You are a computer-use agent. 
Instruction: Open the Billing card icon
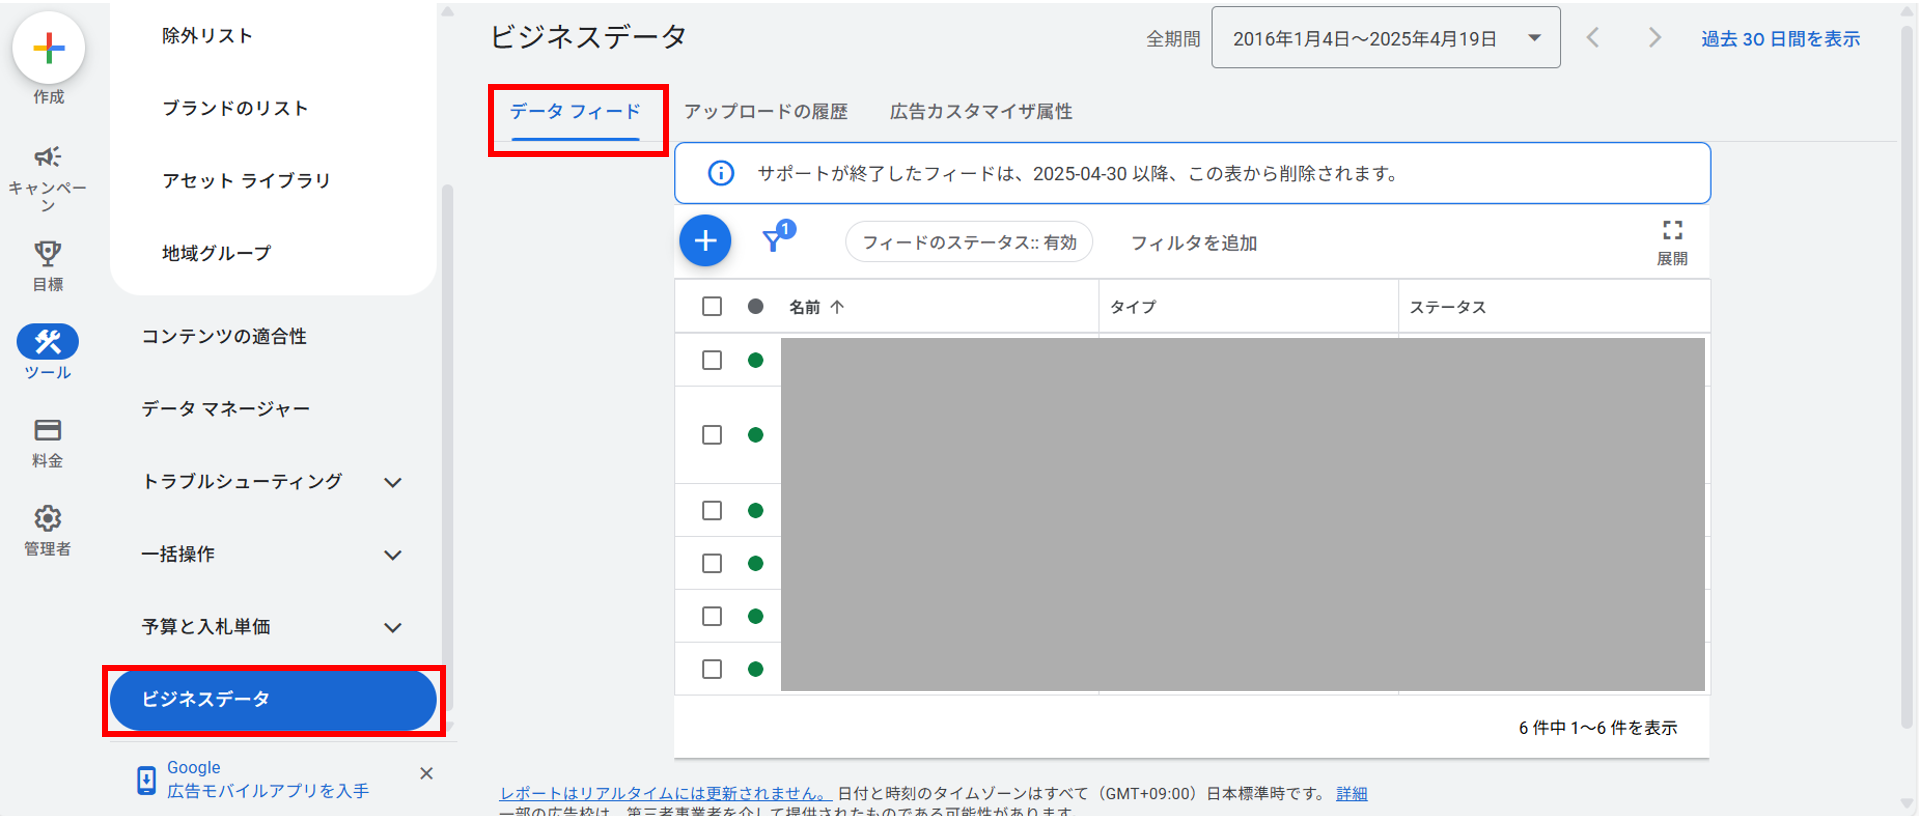(x=48, y=430)
